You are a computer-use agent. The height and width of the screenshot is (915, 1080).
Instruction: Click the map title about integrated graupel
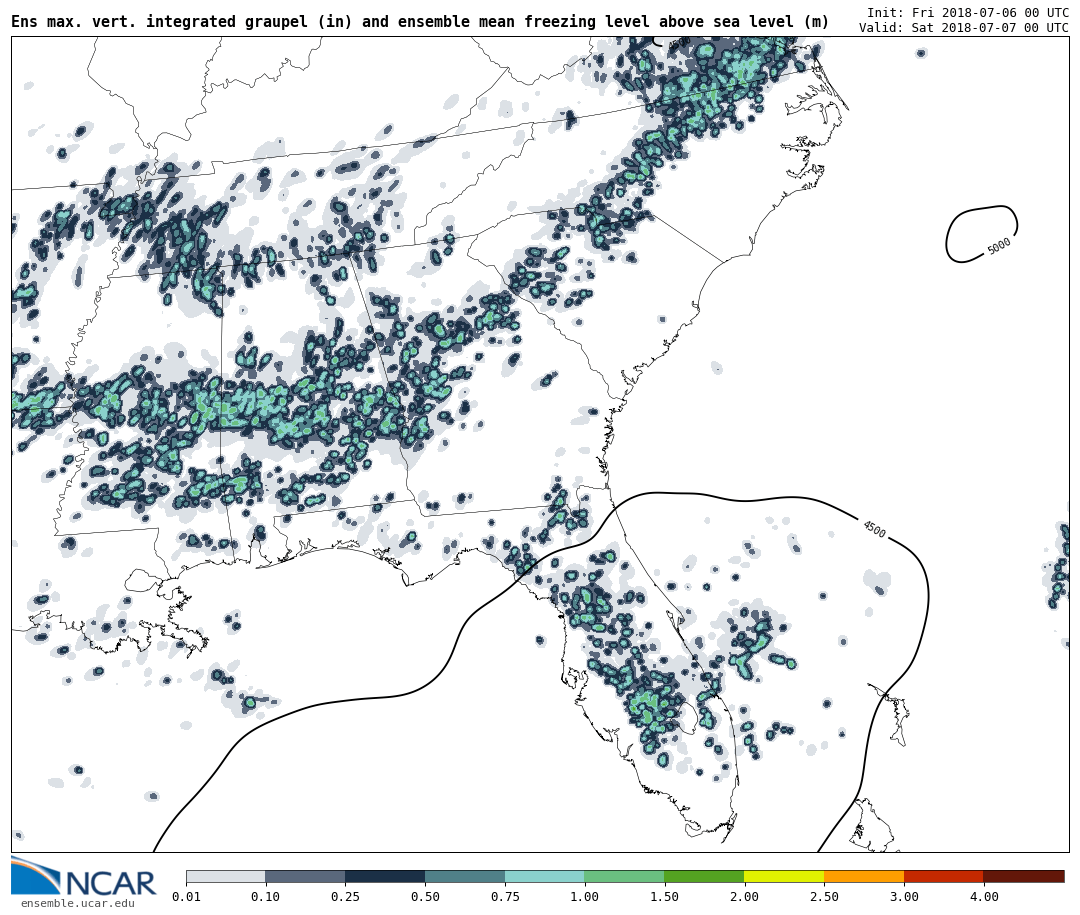(420, 22)
